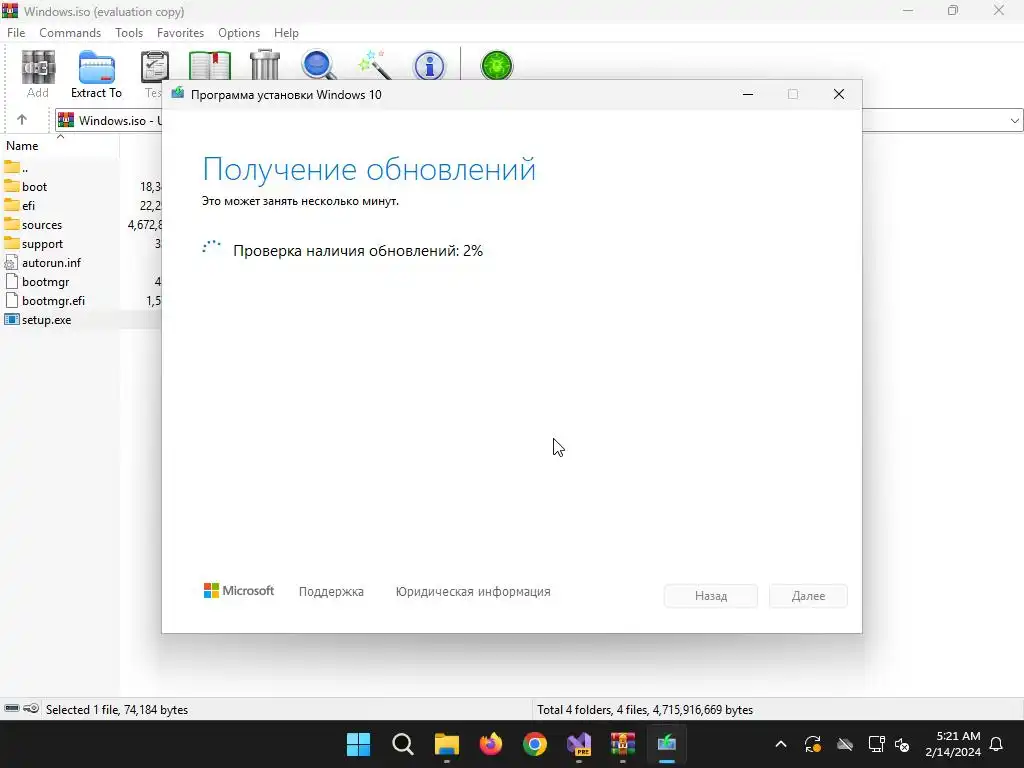Screen dimensions: 1024x768
Task: Click the status bar drive icon
Action: pos(12,709)
